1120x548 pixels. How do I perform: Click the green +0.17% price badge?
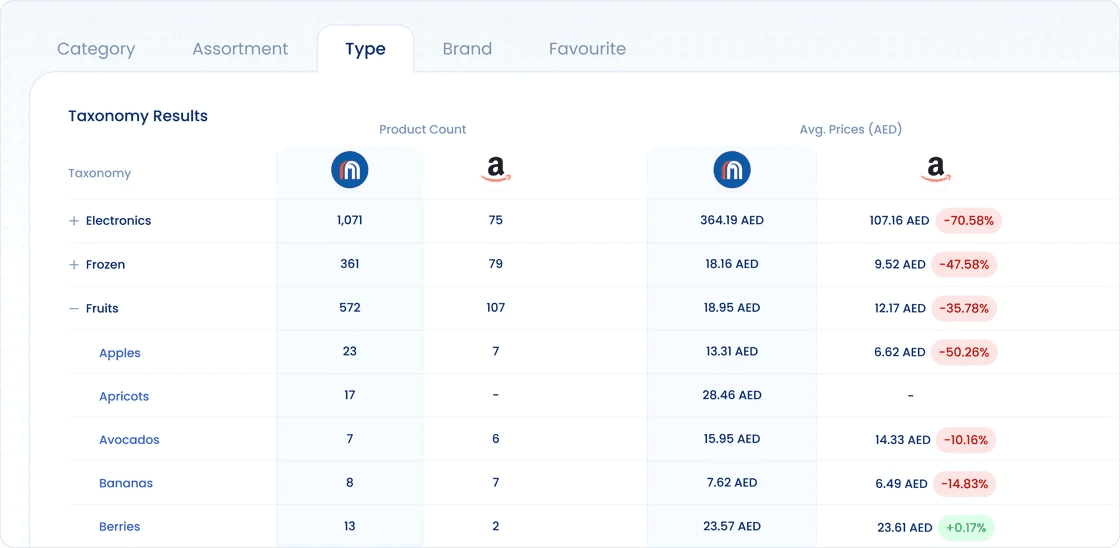(966, 528)
